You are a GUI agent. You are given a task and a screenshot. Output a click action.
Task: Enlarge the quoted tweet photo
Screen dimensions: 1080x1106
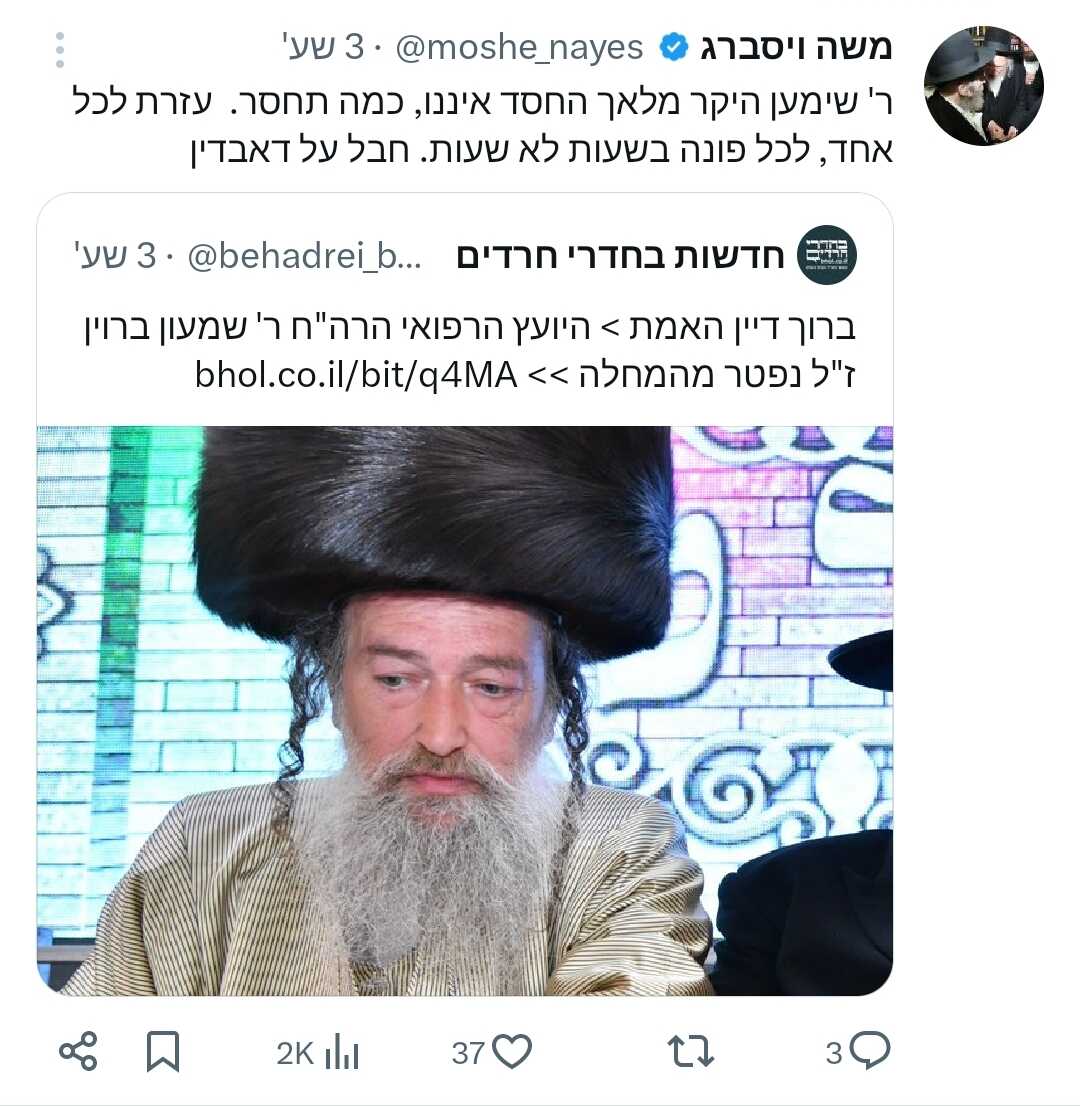(x=465, y=710)
